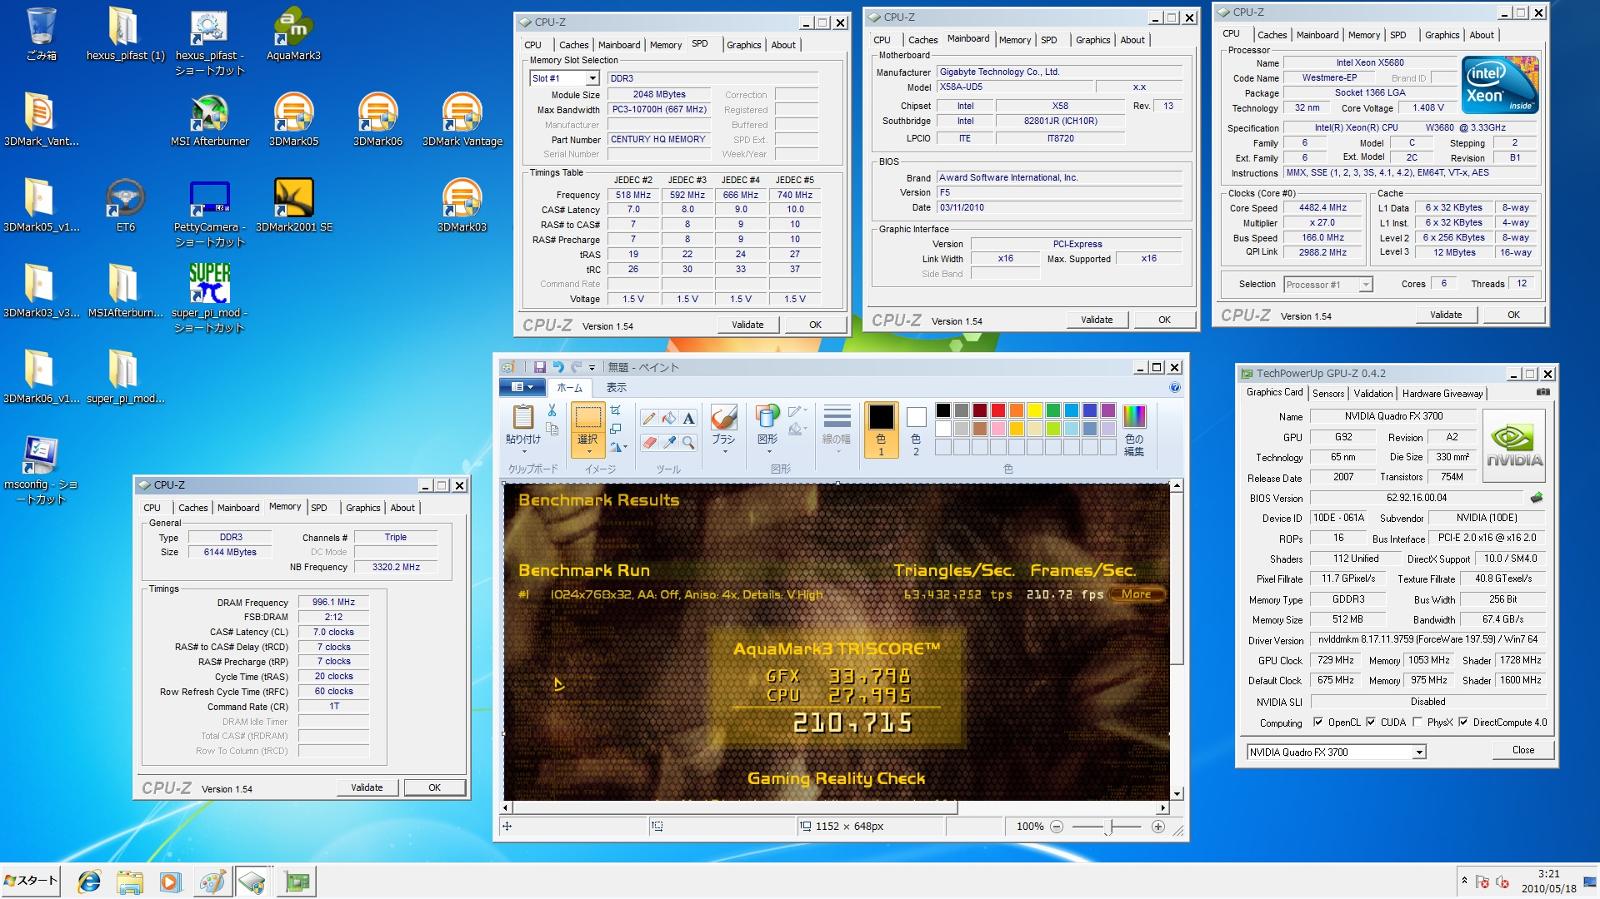Click the Start button on taskbar
The height and width of the screenshot is (899, 1600).
click(x=31, y=880)
